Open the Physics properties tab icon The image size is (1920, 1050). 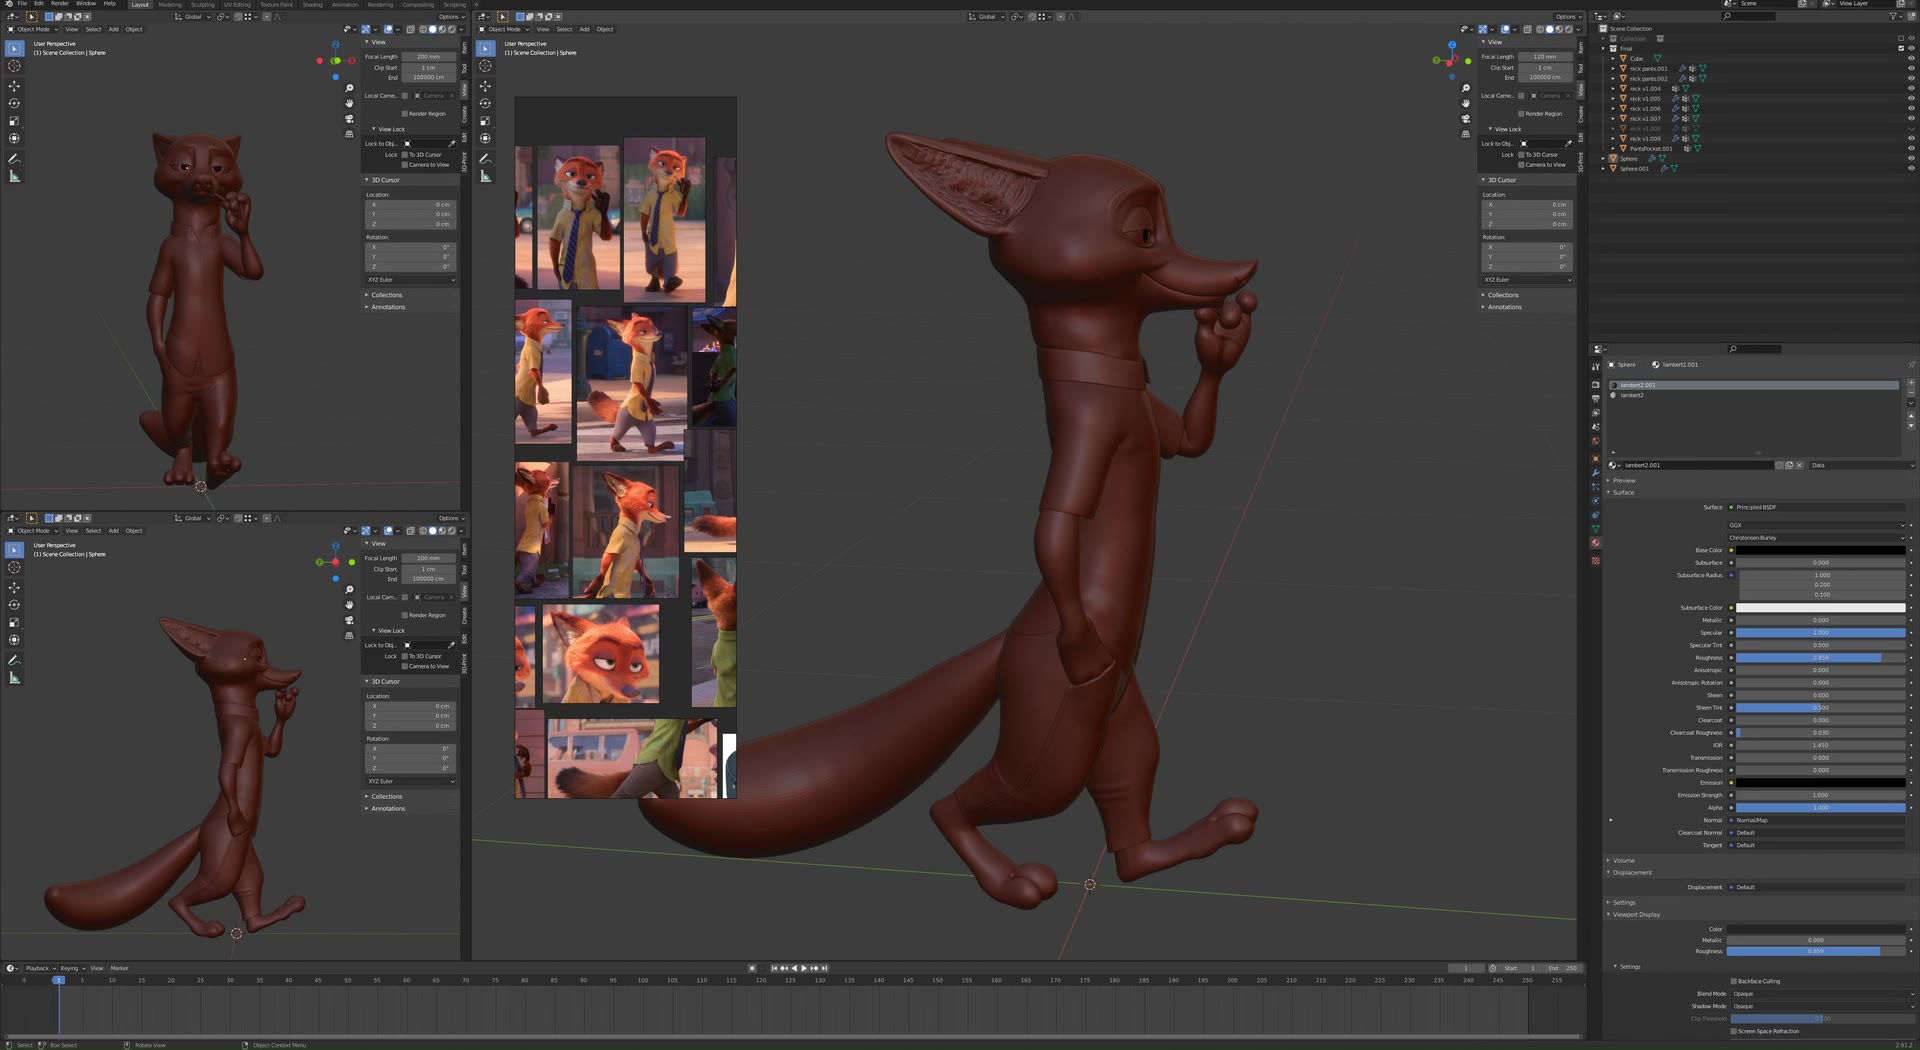click(x=1596, y=500)
